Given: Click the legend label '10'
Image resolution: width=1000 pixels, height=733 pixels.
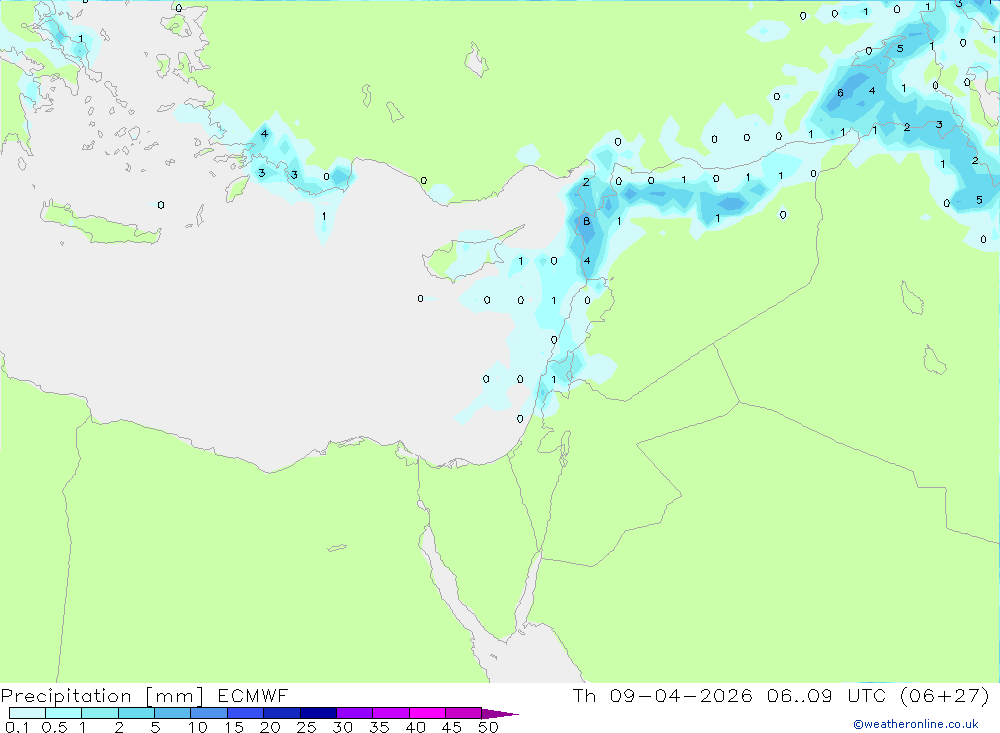Looking at the screenshot, I should point(198,727).
